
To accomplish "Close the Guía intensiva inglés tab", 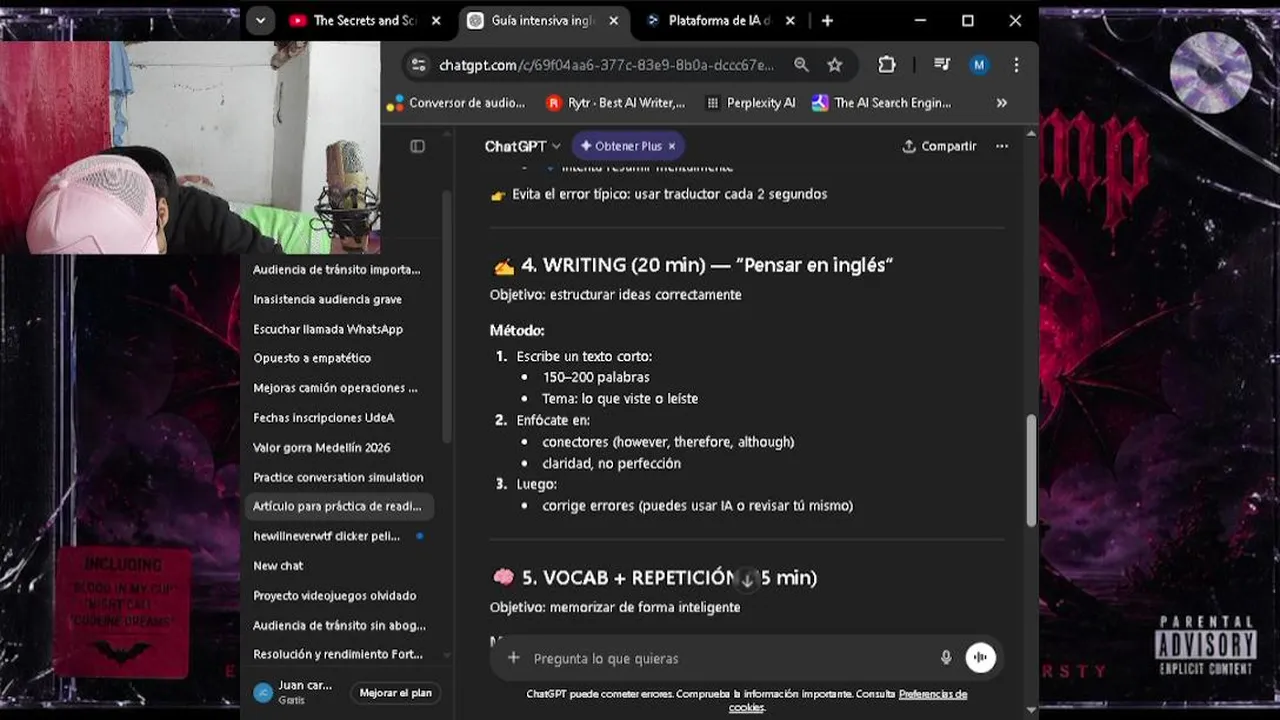I will coord(613,20).
